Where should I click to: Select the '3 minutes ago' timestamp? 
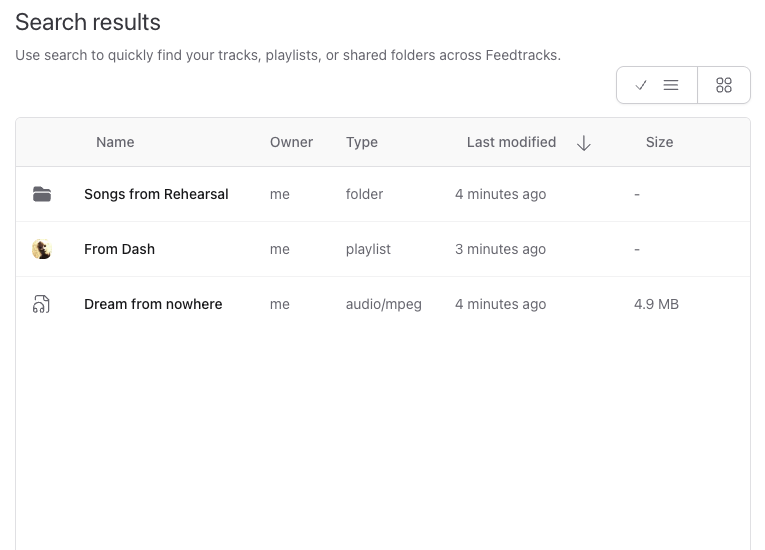pos(501,249)
